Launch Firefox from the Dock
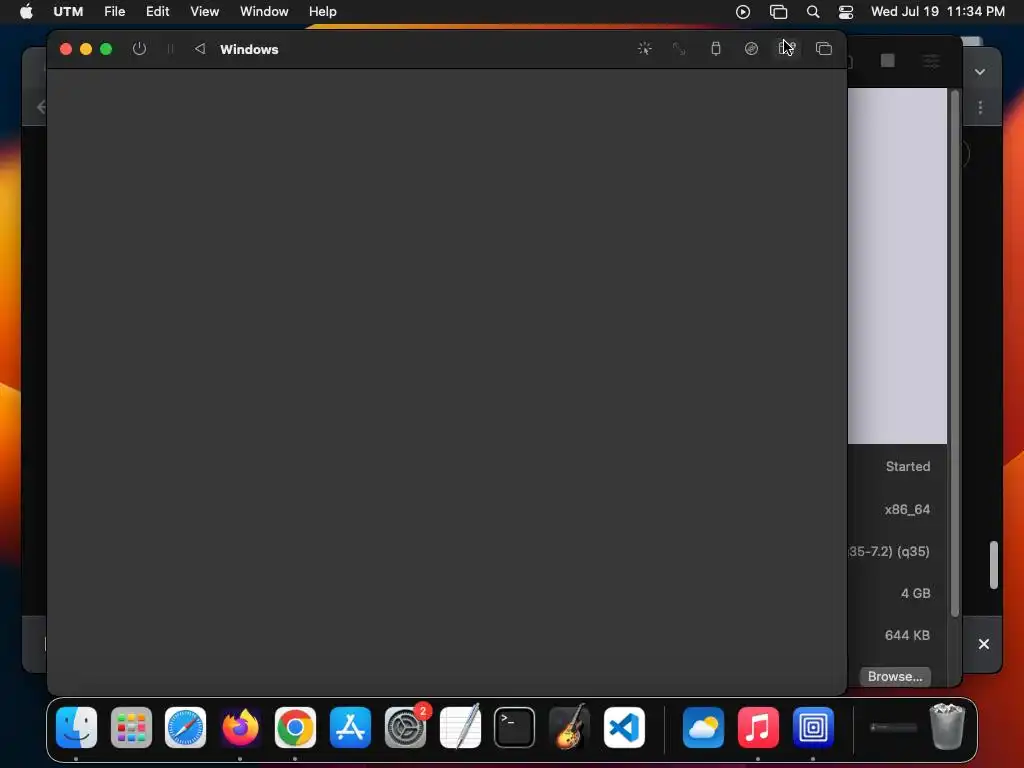The image size is (1024, 768). click(240, 728)
